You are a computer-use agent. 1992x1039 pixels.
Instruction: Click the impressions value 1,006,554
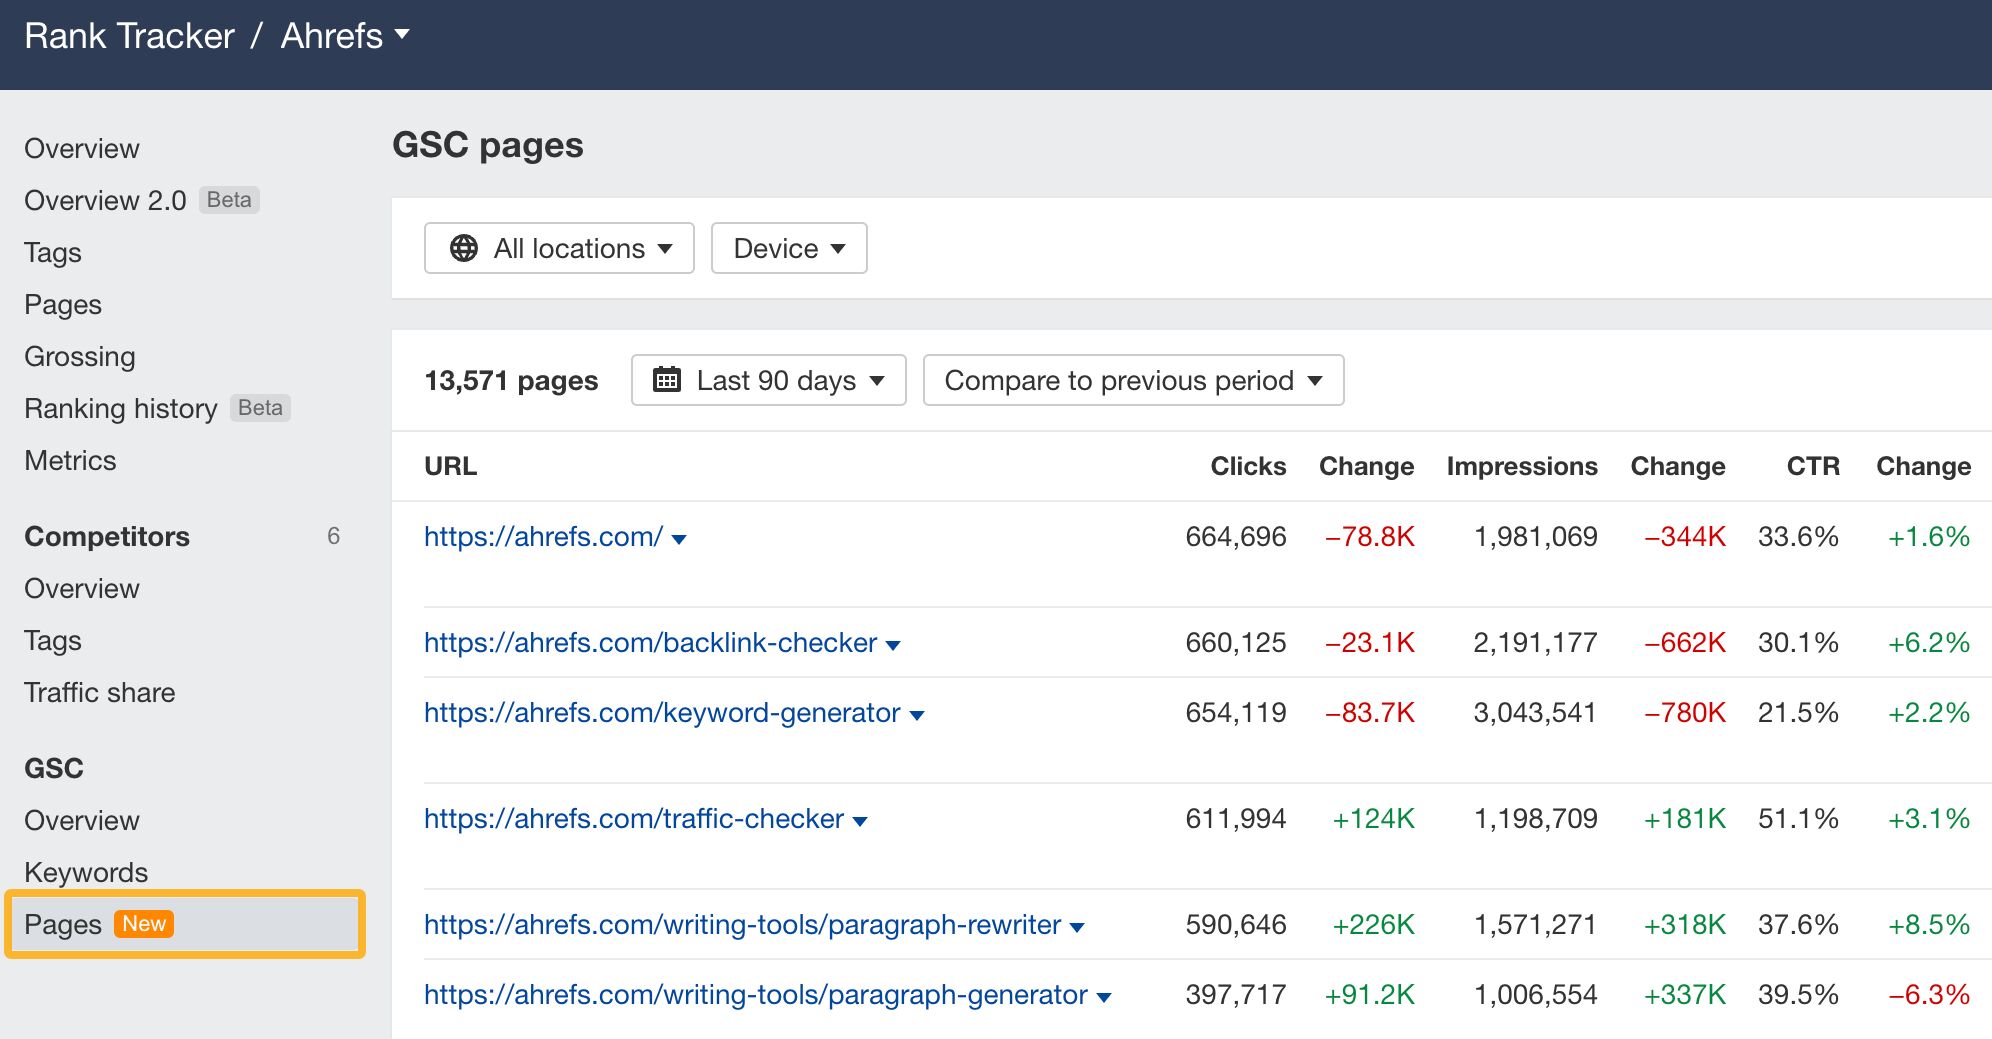pos(1536,994)
